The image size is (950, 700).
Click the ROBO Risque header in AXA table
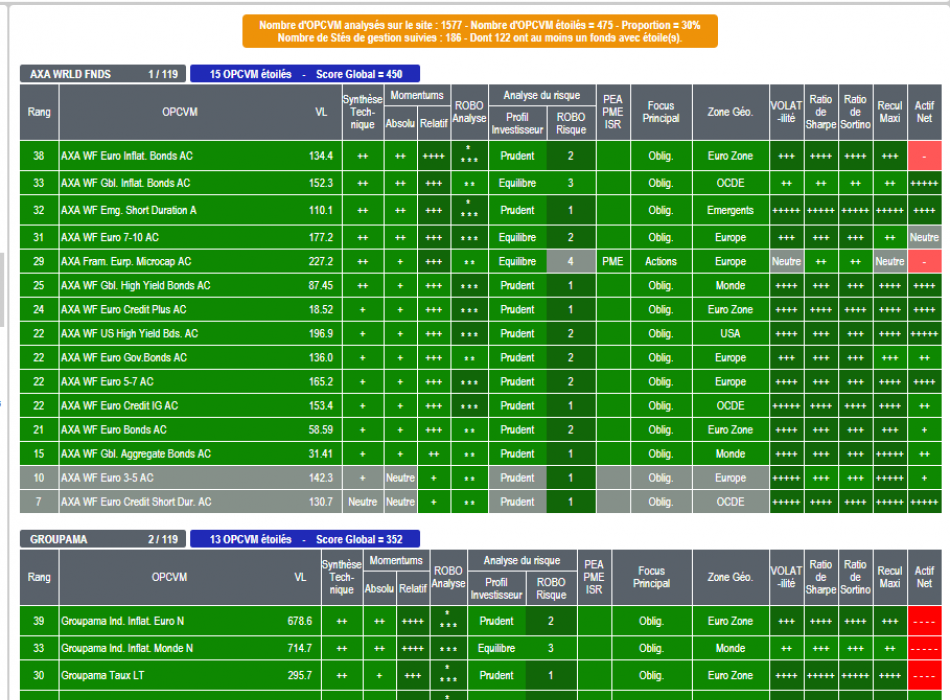tap(571, 124)
